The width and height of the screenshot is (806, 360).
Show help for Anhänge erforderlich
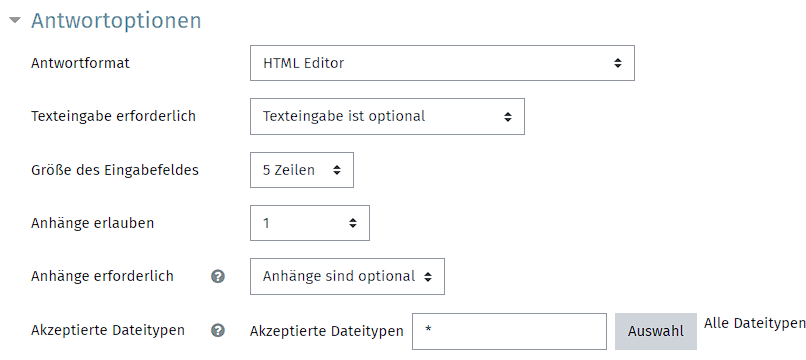[x=218, y=277]
